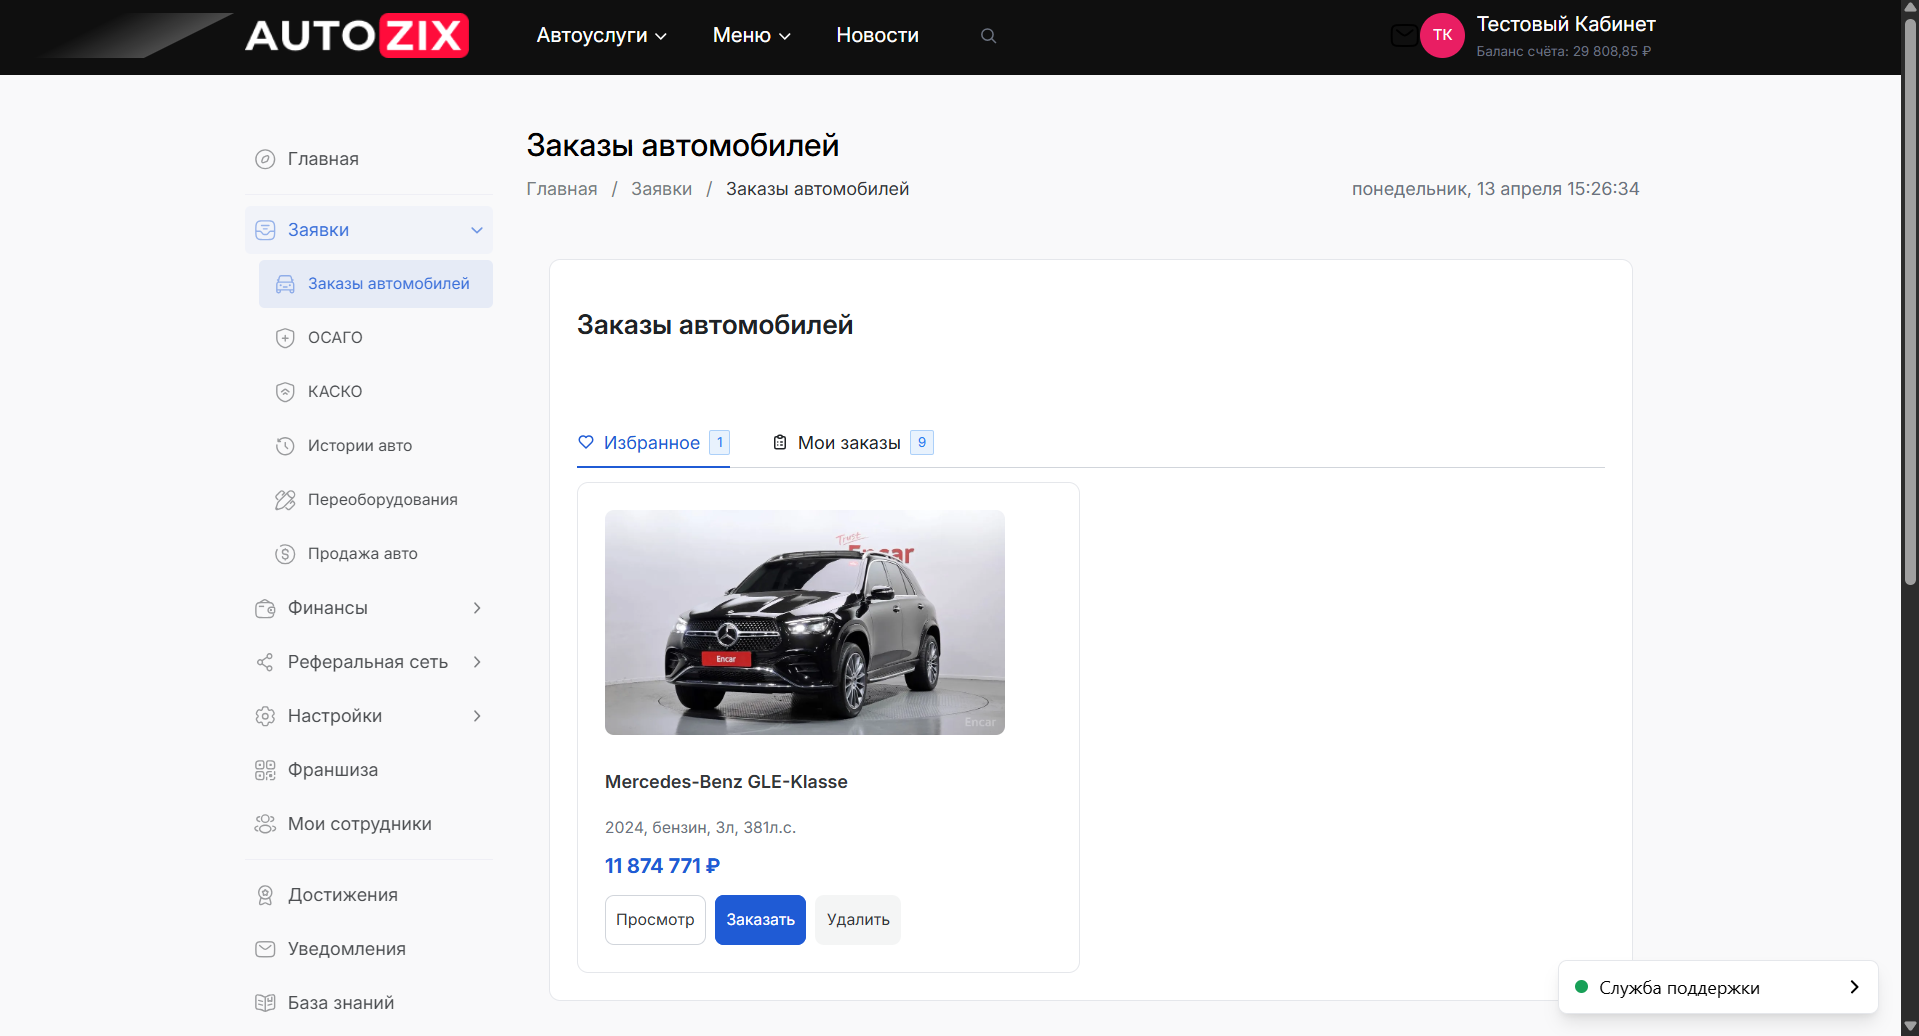Click the Просмотр button
Viewport: 1919px width, 1036px height.
[655, 920]
